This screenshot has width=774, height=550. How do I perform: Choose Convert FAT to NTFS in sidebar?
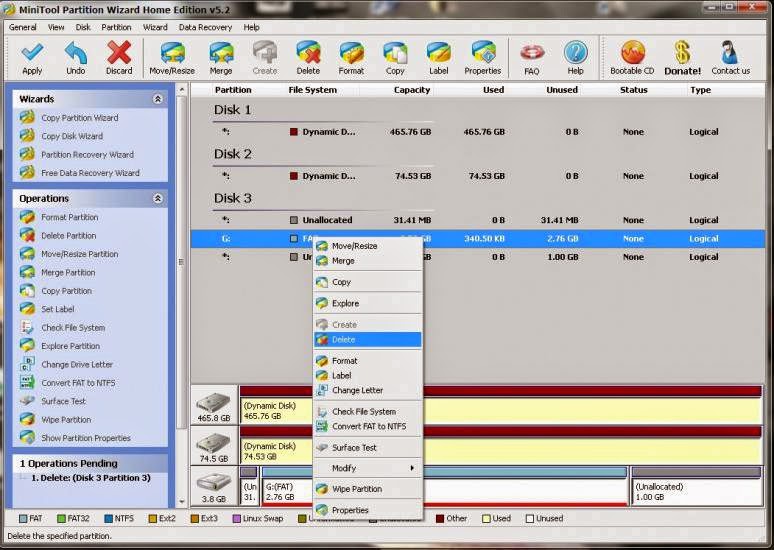tap(78, 383)
